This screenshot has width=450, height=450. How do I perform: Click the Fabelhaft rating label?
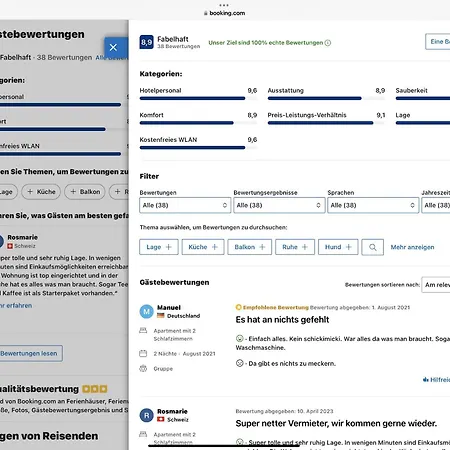pyautogui.click(x=173, y=39)
